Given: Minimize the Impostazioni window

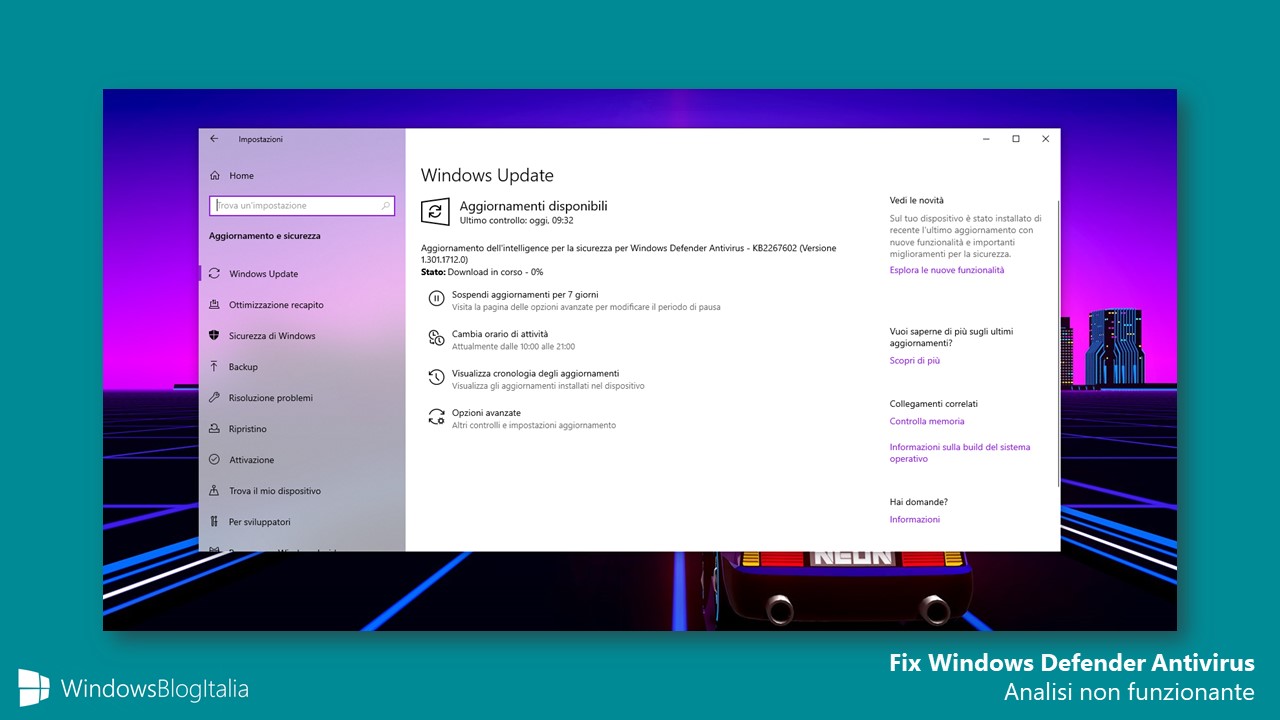Looking at the screenshot, I should (985, 139).
